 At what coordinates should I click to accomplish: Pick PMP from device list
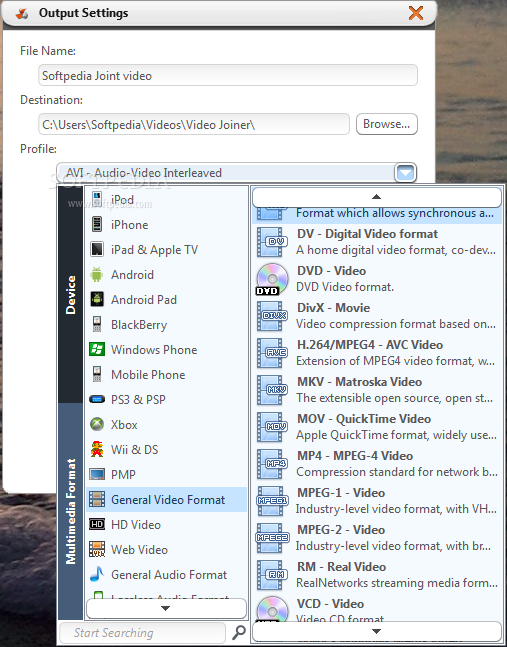(x=166, y=475)
